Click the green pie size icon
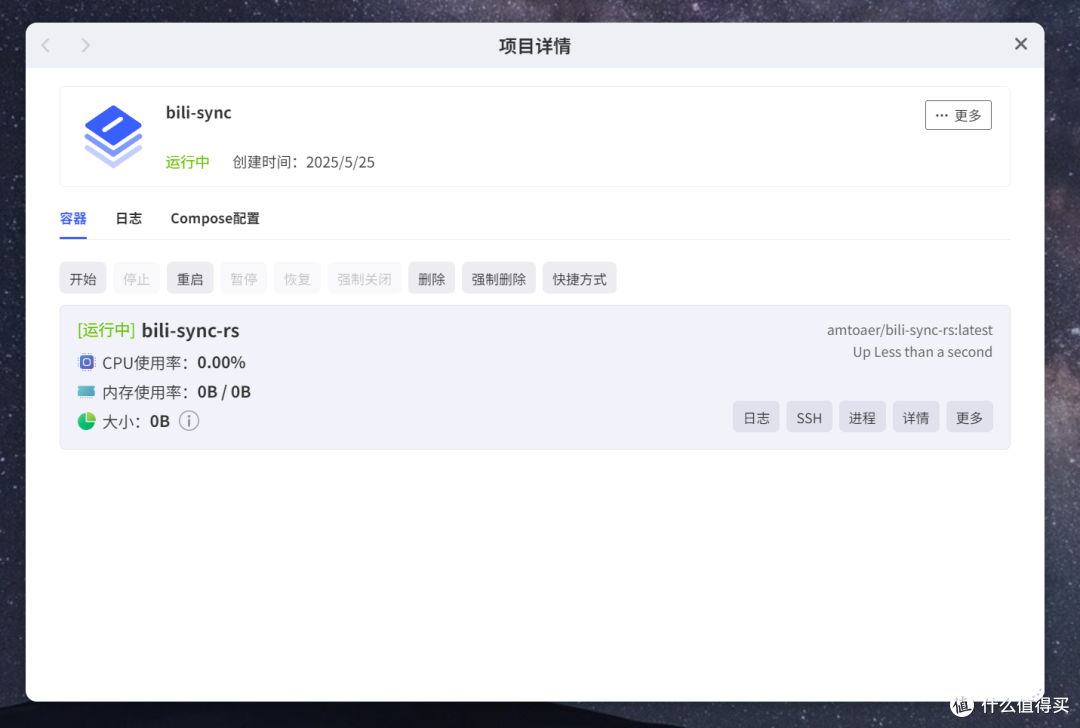Image resolution: width=1080 pixels, height=728 pixels. pyautogui.click(x=86, y=421)
